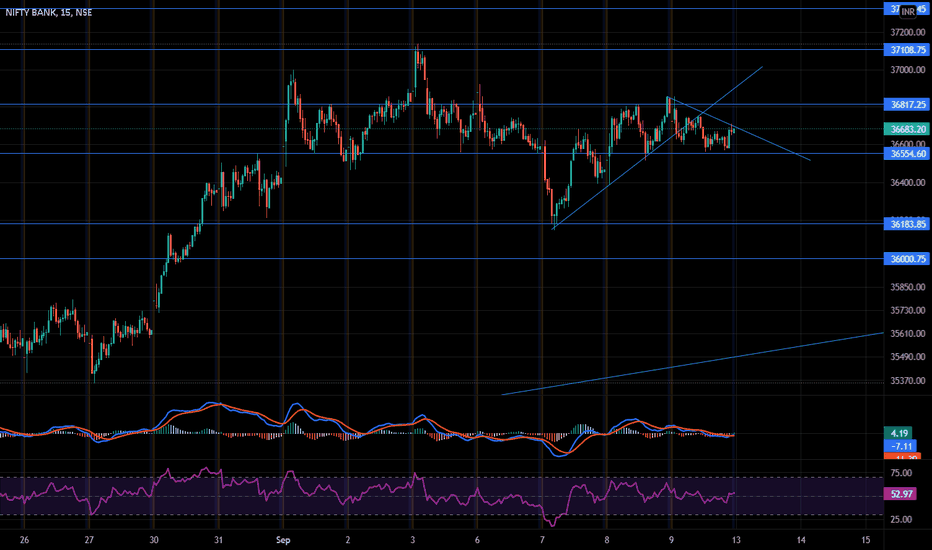Click the 37000.00 price axis tick
The height and width of the screenshot is (550, 932).
(x=908, y=70)
